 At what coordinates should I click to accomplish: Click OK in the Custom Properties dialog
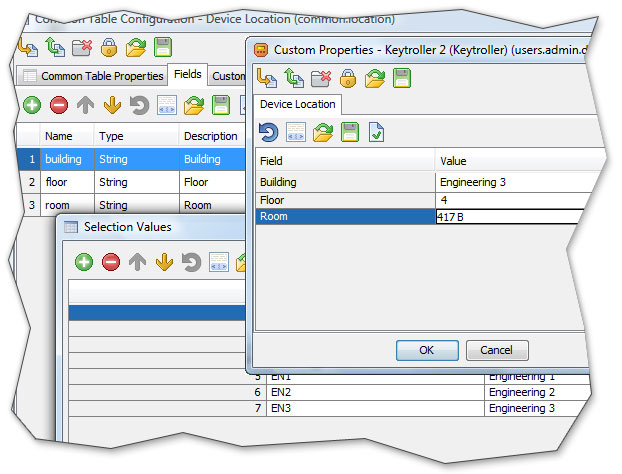pos(427,350)
